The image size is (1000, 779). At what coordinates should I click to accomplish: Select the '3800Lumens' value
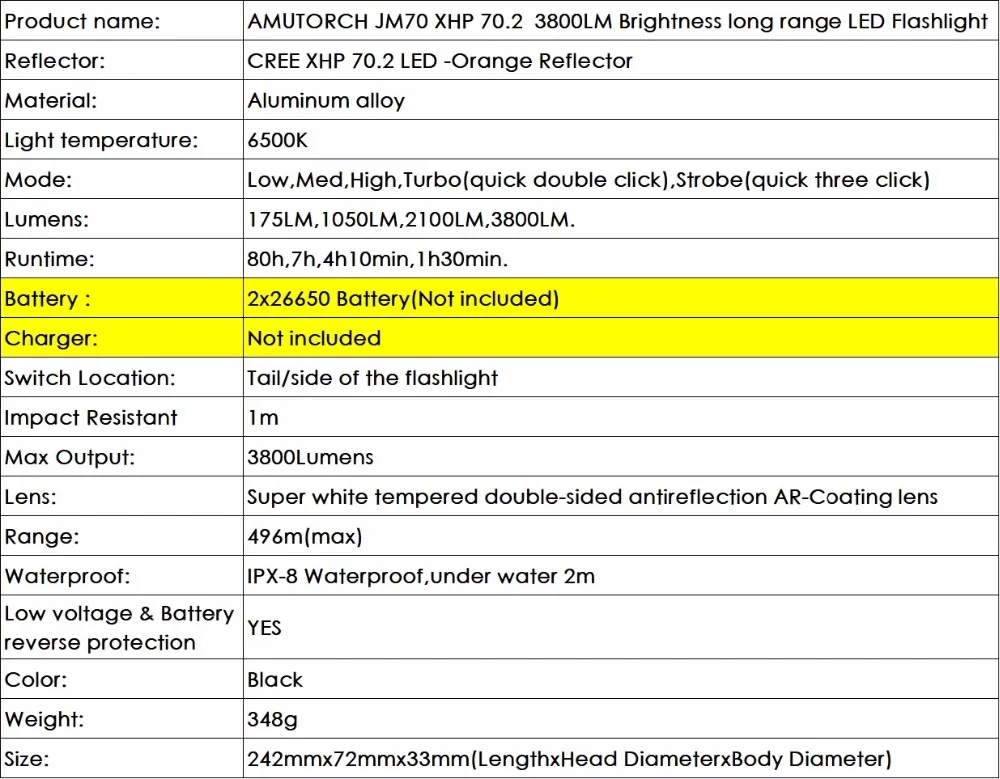tap(310, 457)
